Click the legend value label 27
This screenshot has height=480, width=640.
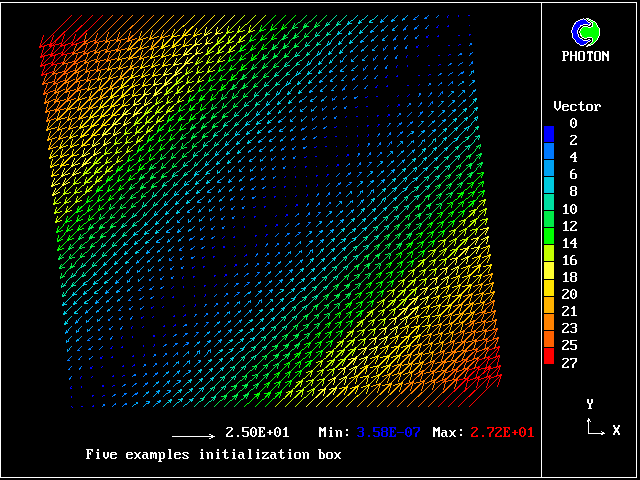[569, 362]
